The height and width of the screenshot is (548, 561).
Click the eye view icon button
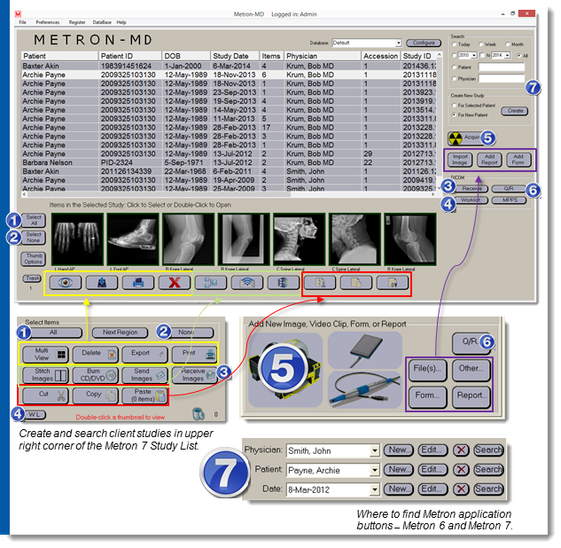click(x=65, y=283)
